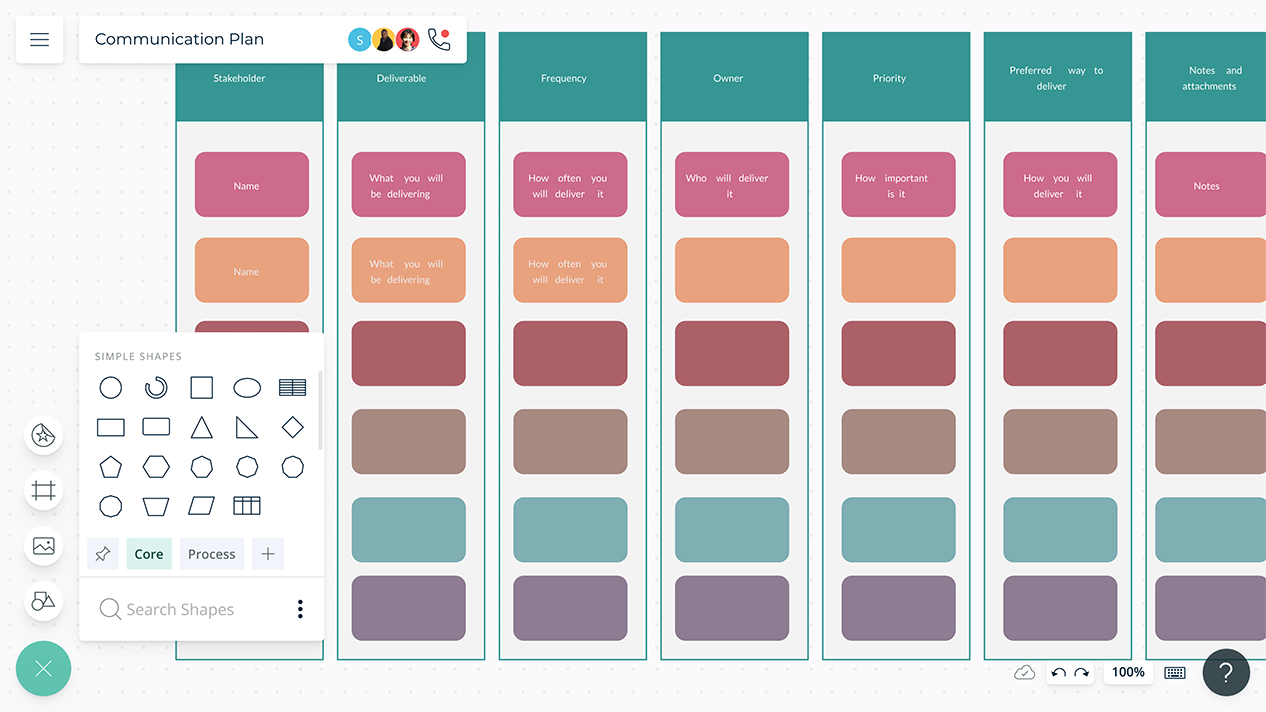Screen dimensions: 1266x712
Task: Open keyboard shortcuts icon
Action: [1175, 673]
